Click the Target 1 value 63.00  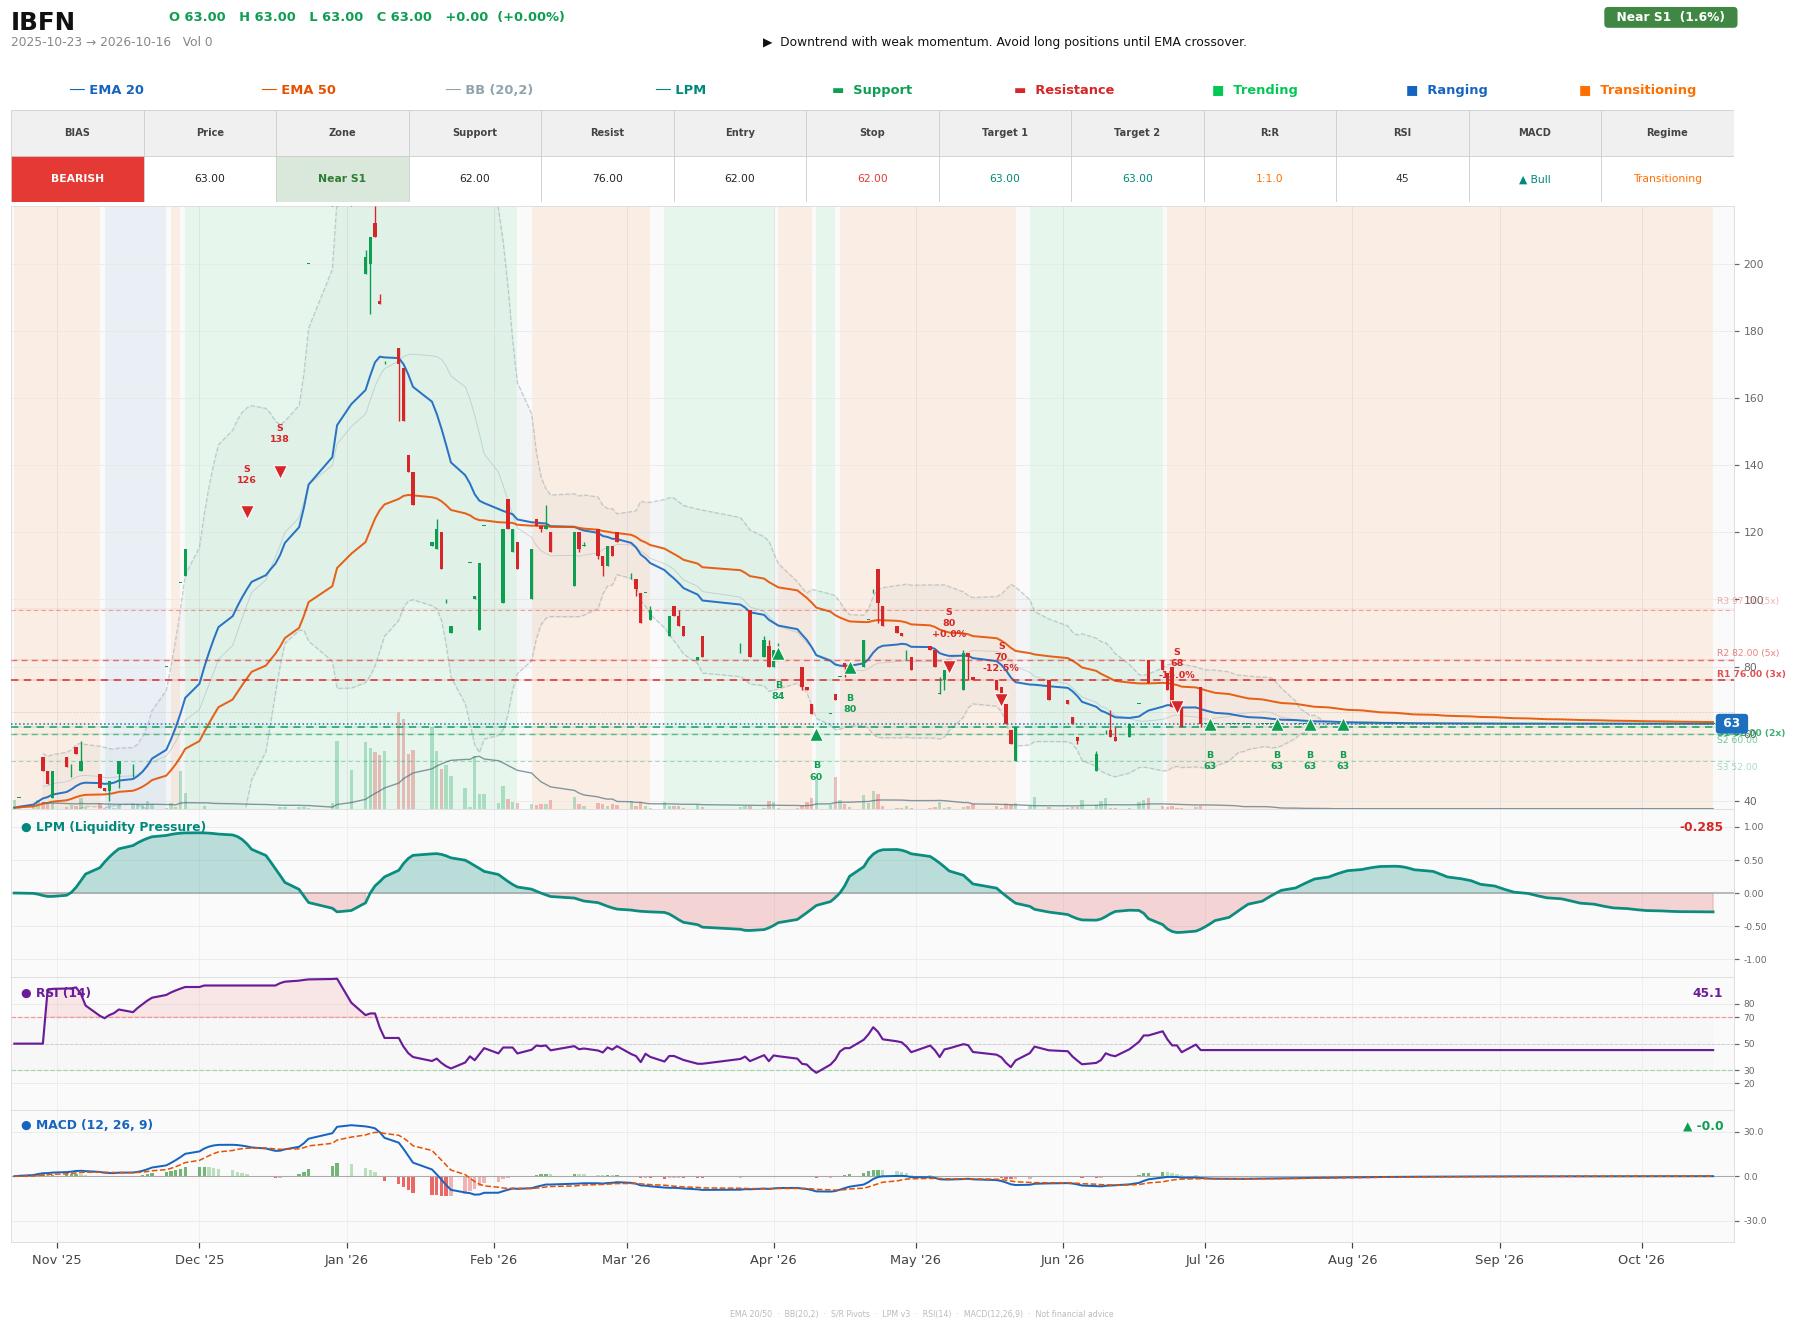1004,179
